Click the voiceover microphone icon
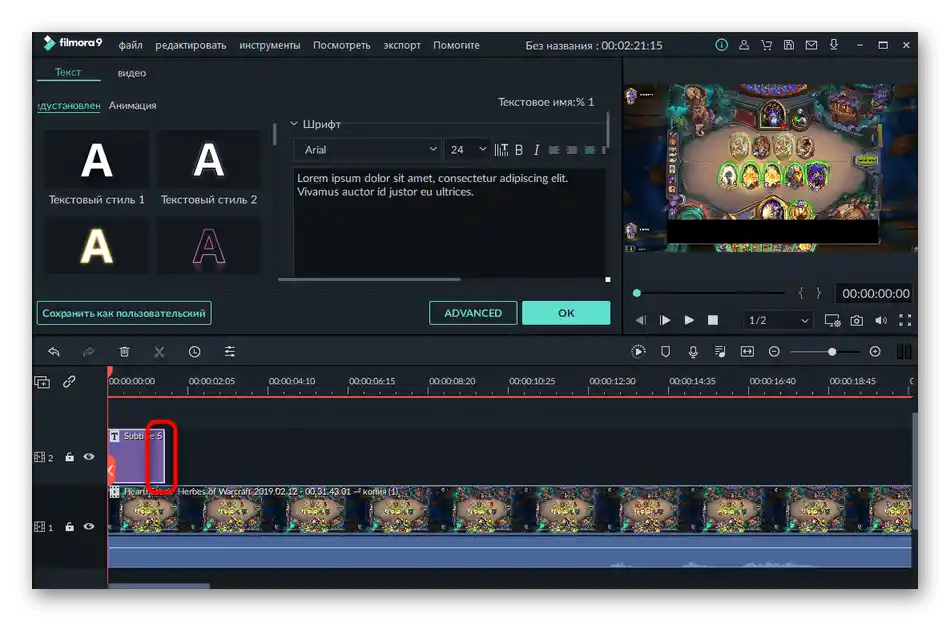The image size is (950, 621). 693,352
